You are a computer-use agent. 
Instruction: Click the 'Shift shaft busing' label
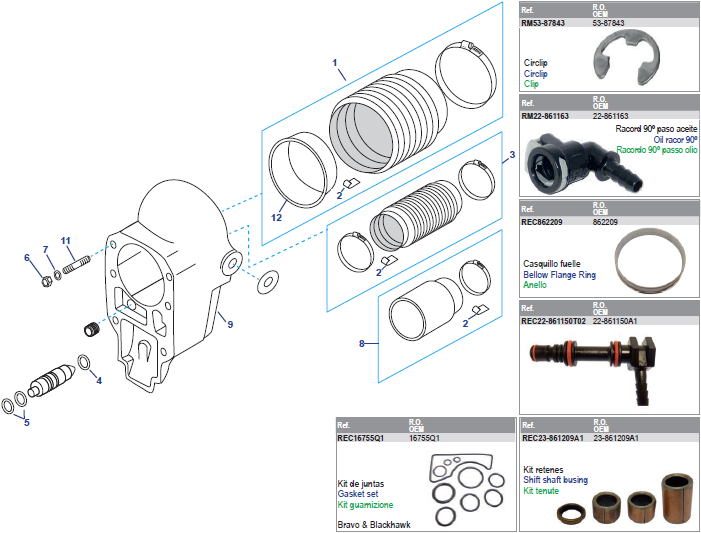pyautogui.click(x=555, y=480)
